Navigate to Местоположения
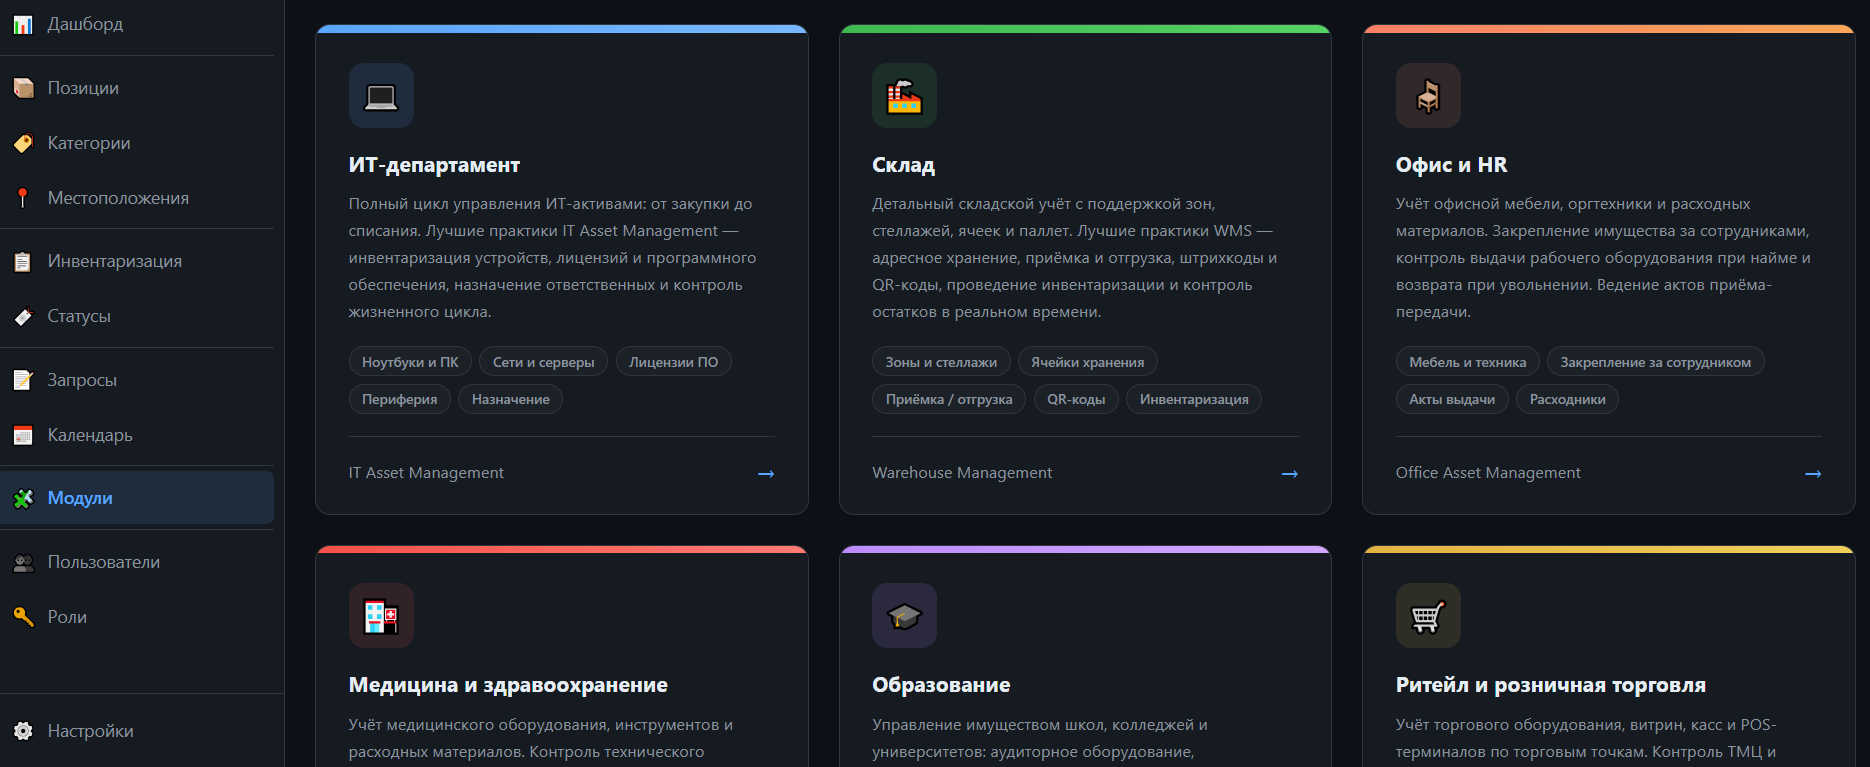The height and width of the screenshot is (767, 1870). tap(137, 198)
